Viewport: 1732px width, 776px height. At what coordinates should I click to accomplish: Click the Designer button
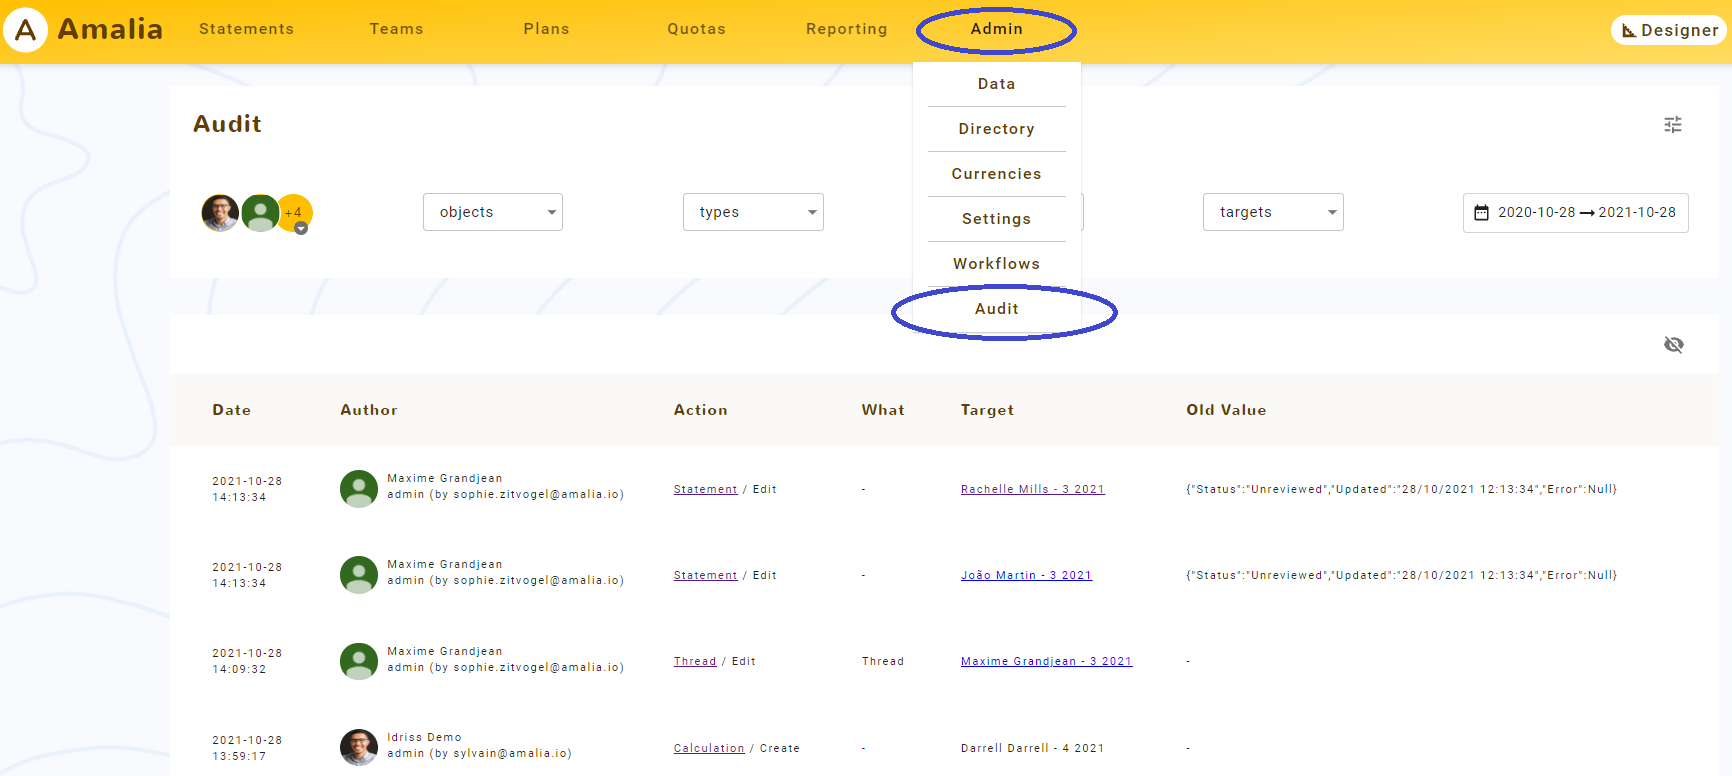[x=1669, y=30]
